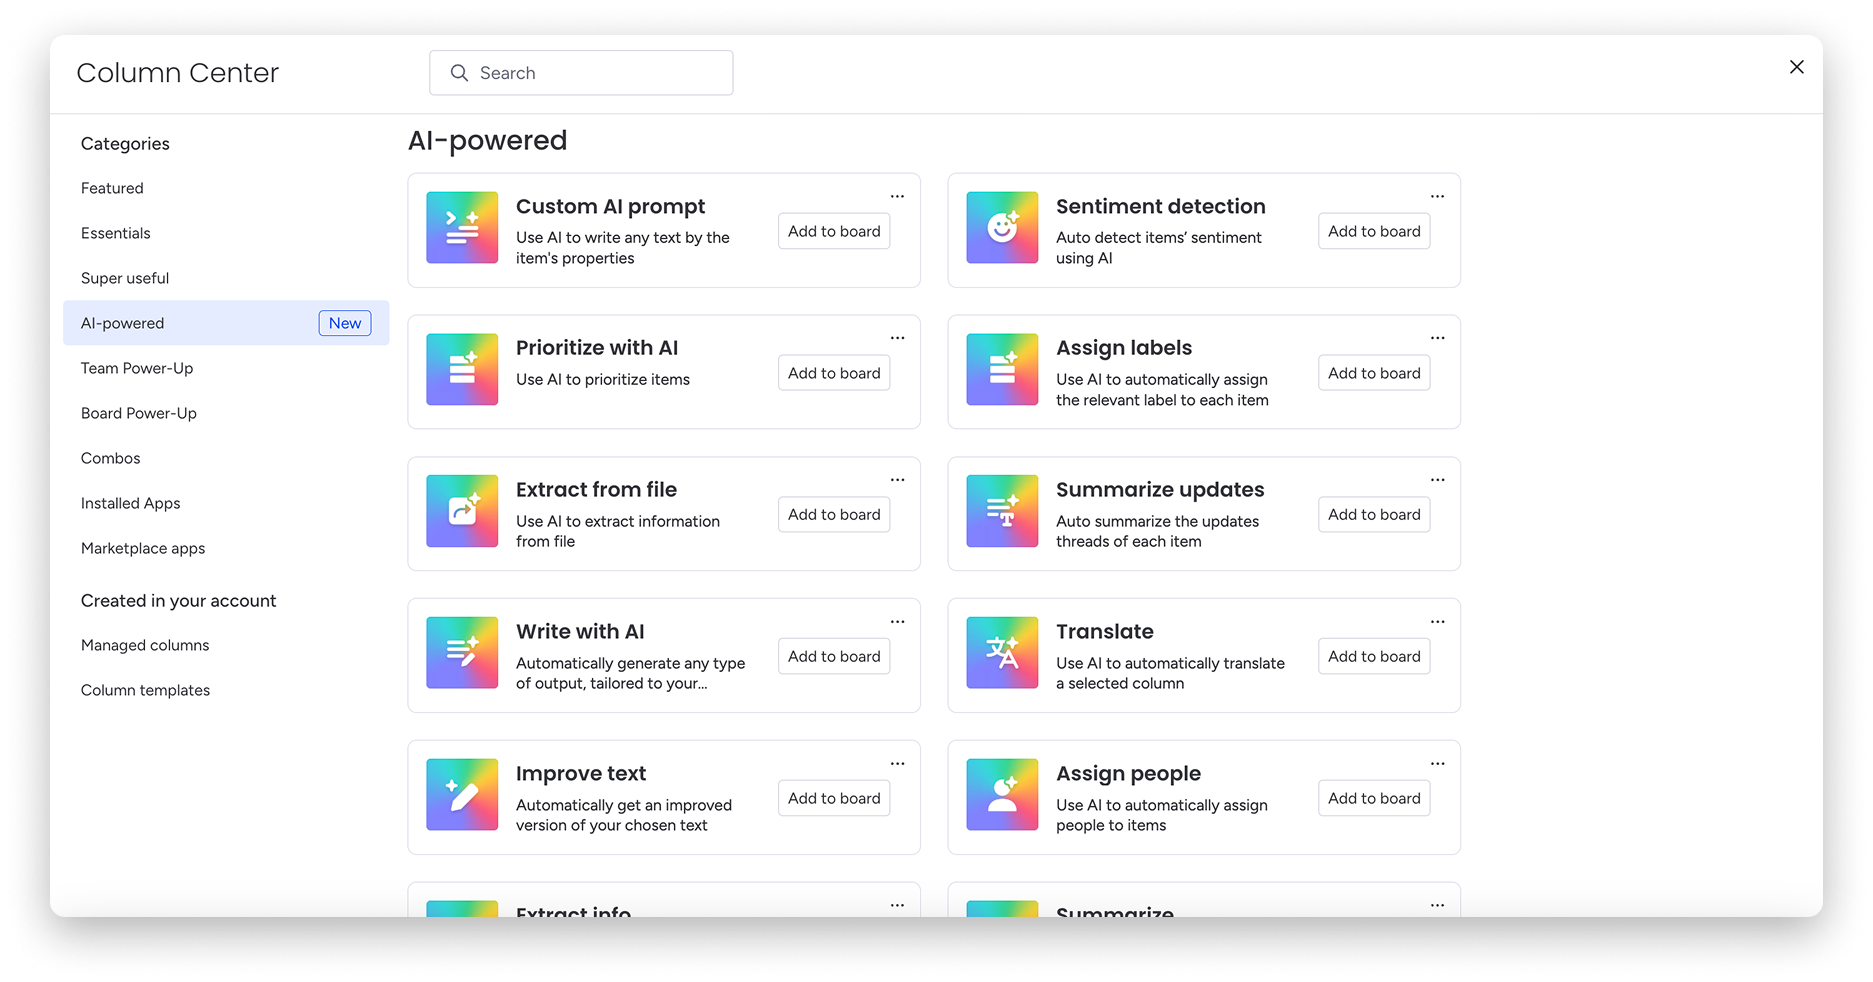Click the Sentiment detection smiley icon
The width and height of the screenshot is (1873, 982).
(1002, 228)
